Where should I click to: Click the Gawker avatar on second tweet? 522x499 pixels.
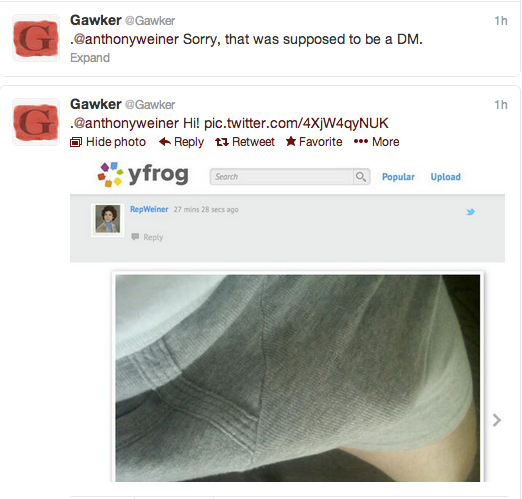(x=36, y=122)
